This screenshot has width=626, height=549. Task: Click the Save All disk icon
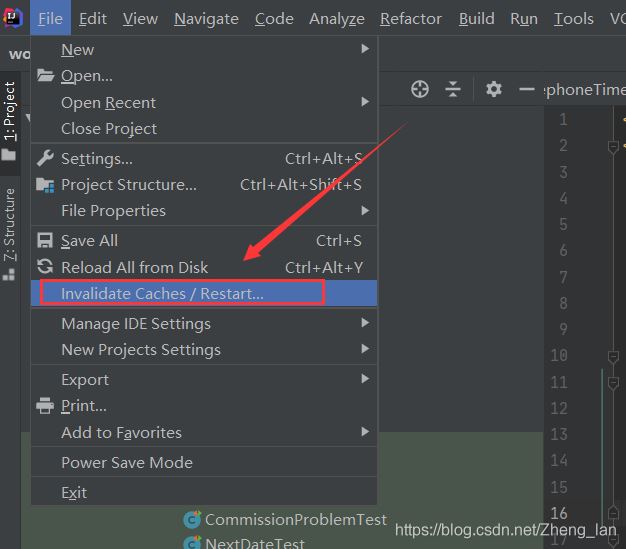[x=45, y=240]
